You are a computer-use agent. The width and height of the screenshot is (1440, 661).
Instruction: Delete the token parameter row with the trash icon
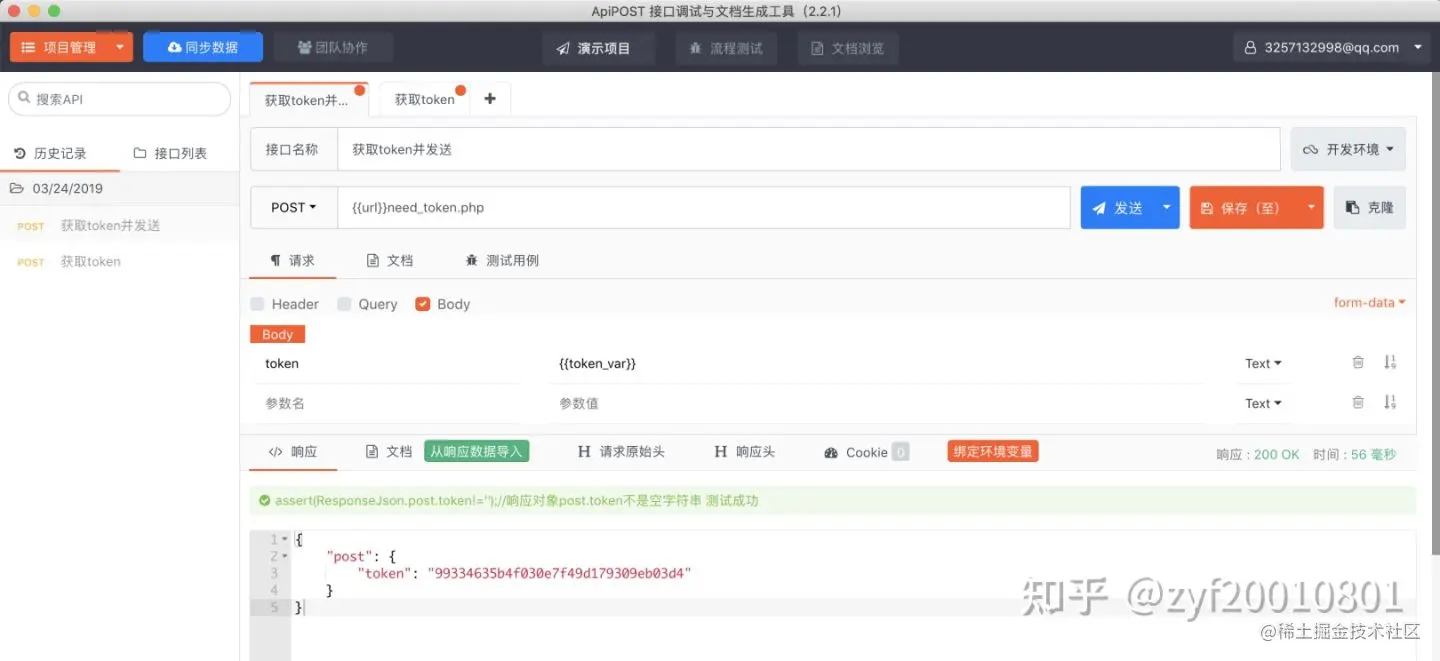(1358, 363)
